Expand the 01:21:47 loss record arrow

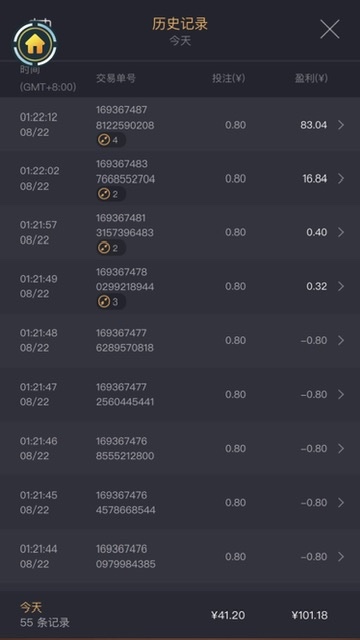(x=341, y=394)
